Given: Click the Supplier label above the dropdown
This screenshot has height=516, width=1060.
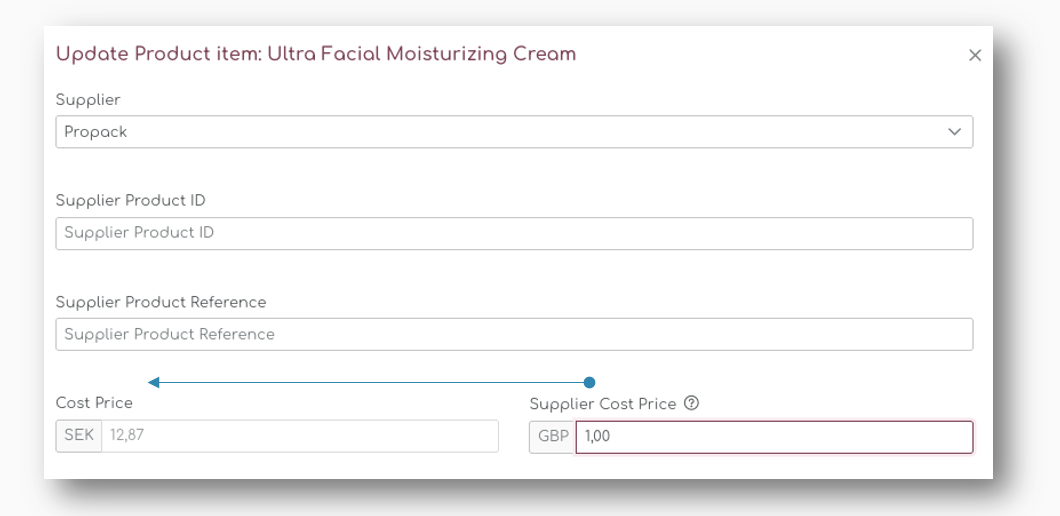Looking at the screenshot, I should pos(88,100).
